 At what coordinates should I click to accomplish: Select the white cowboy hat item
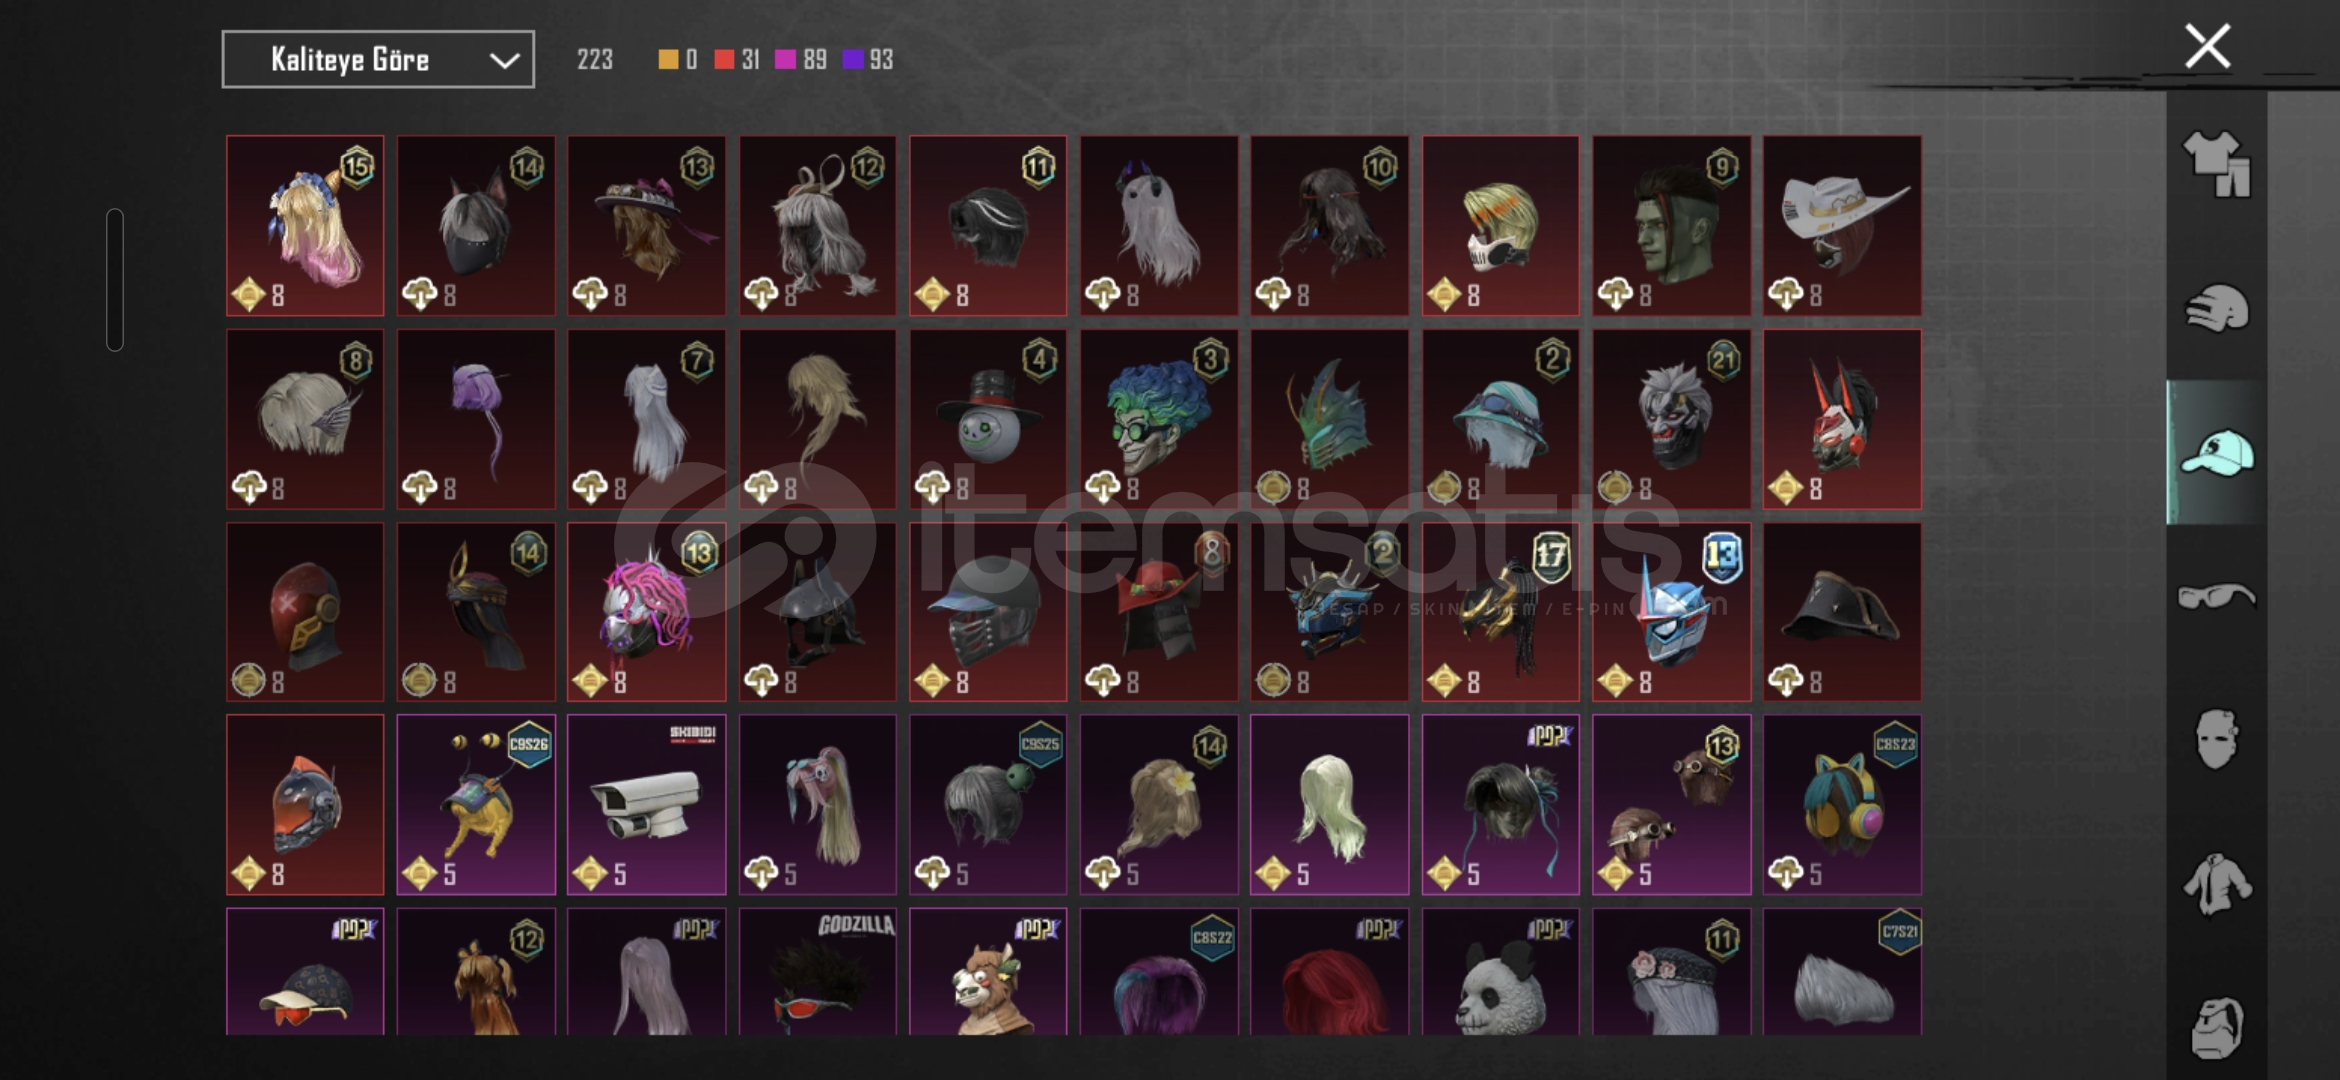[1842, 226]
